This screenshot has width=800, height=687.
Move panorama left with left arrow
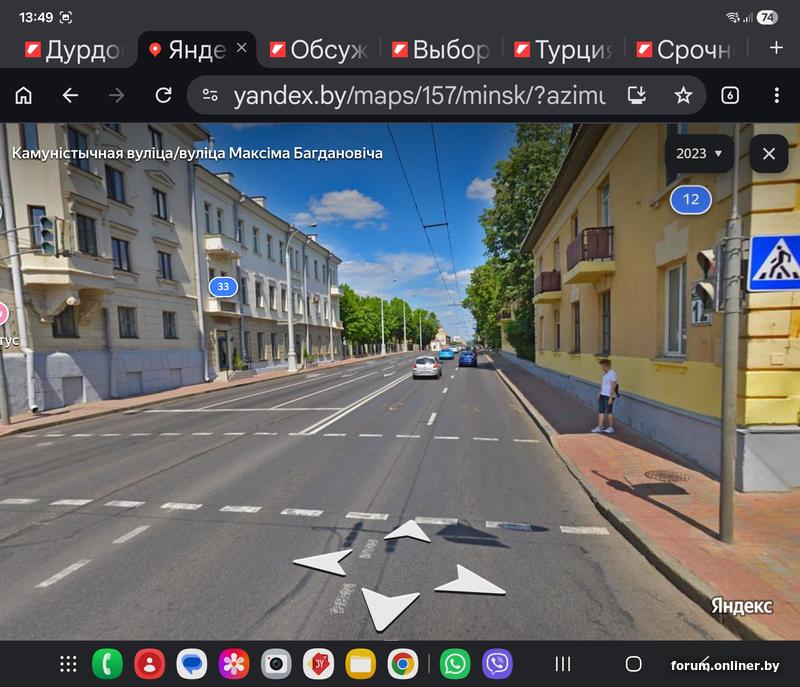(322, 563)
